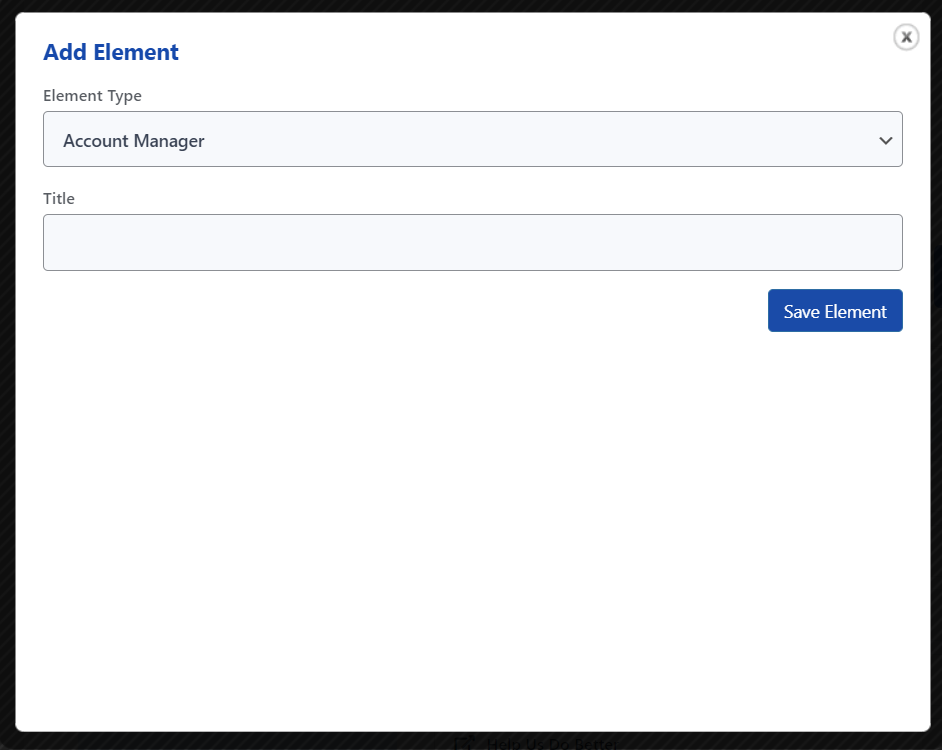
Task: Open the Element Type dropdown
Action: click(473, 139)
